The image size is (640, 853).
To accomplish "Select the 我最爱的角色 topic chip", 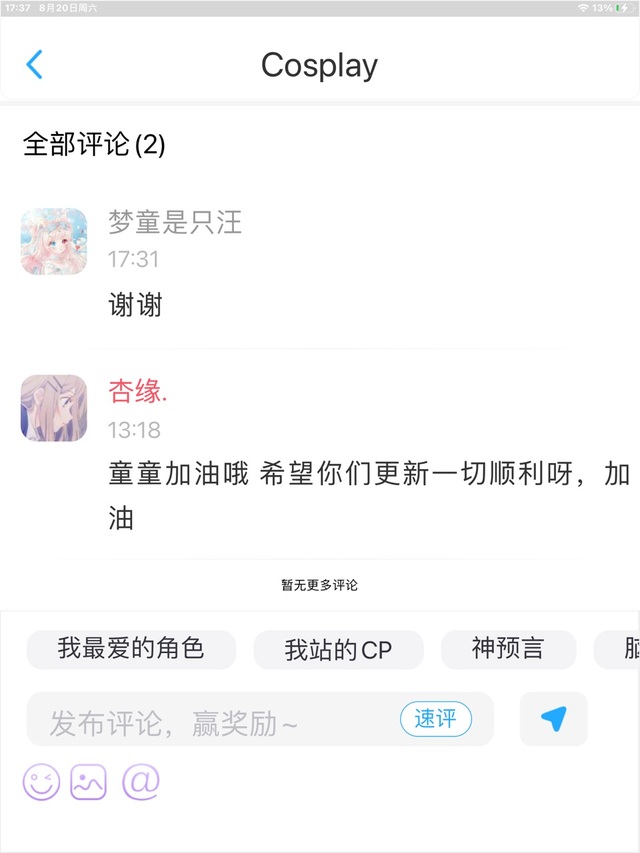I will point(131,649).
